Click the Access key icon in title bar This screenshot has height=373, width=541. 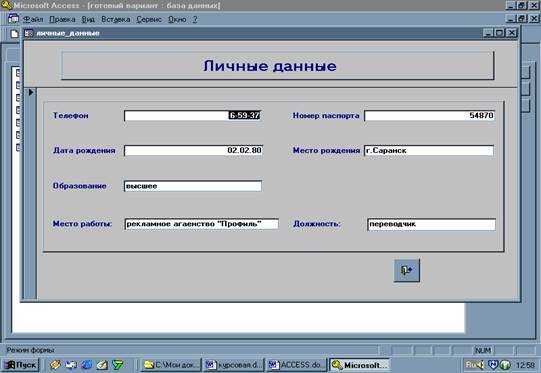[x=7, y=5]
